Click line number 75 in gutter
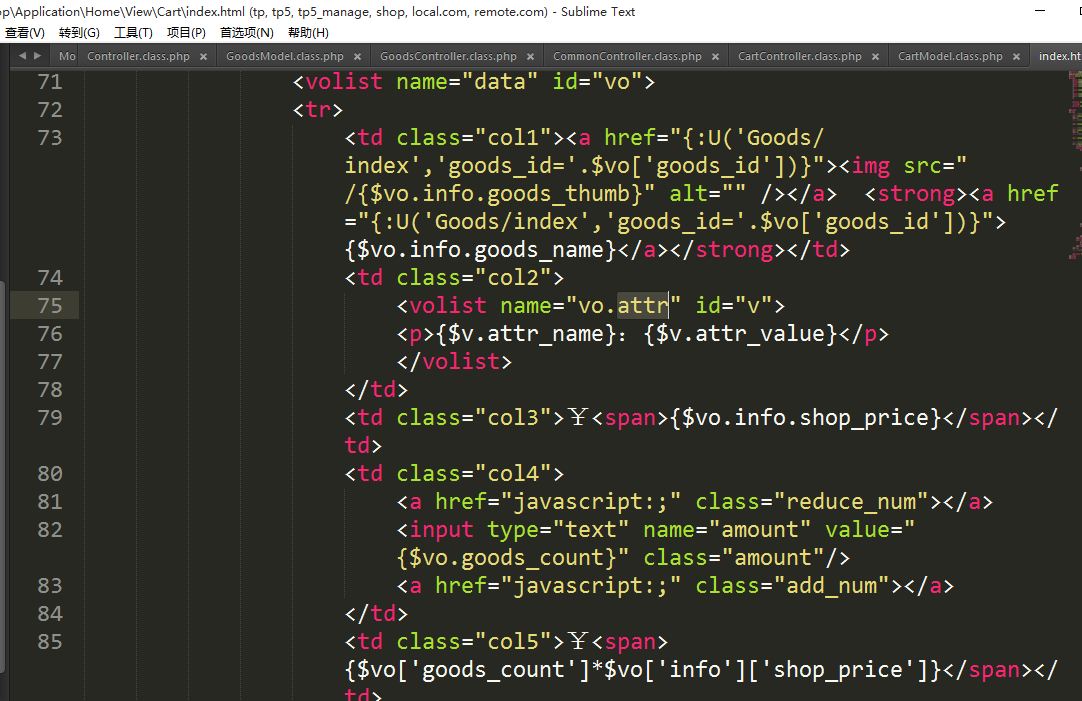This screenshot has width=1082, height=701. point(50,306)
